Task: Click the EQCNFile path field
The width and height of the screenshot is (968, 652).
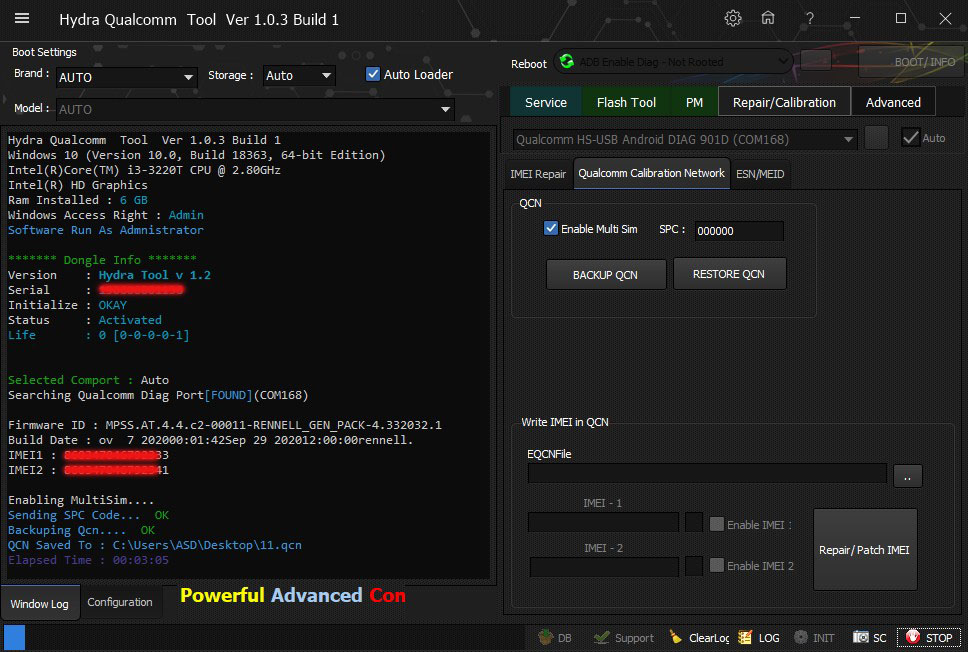Action: [x=707, y=474]
